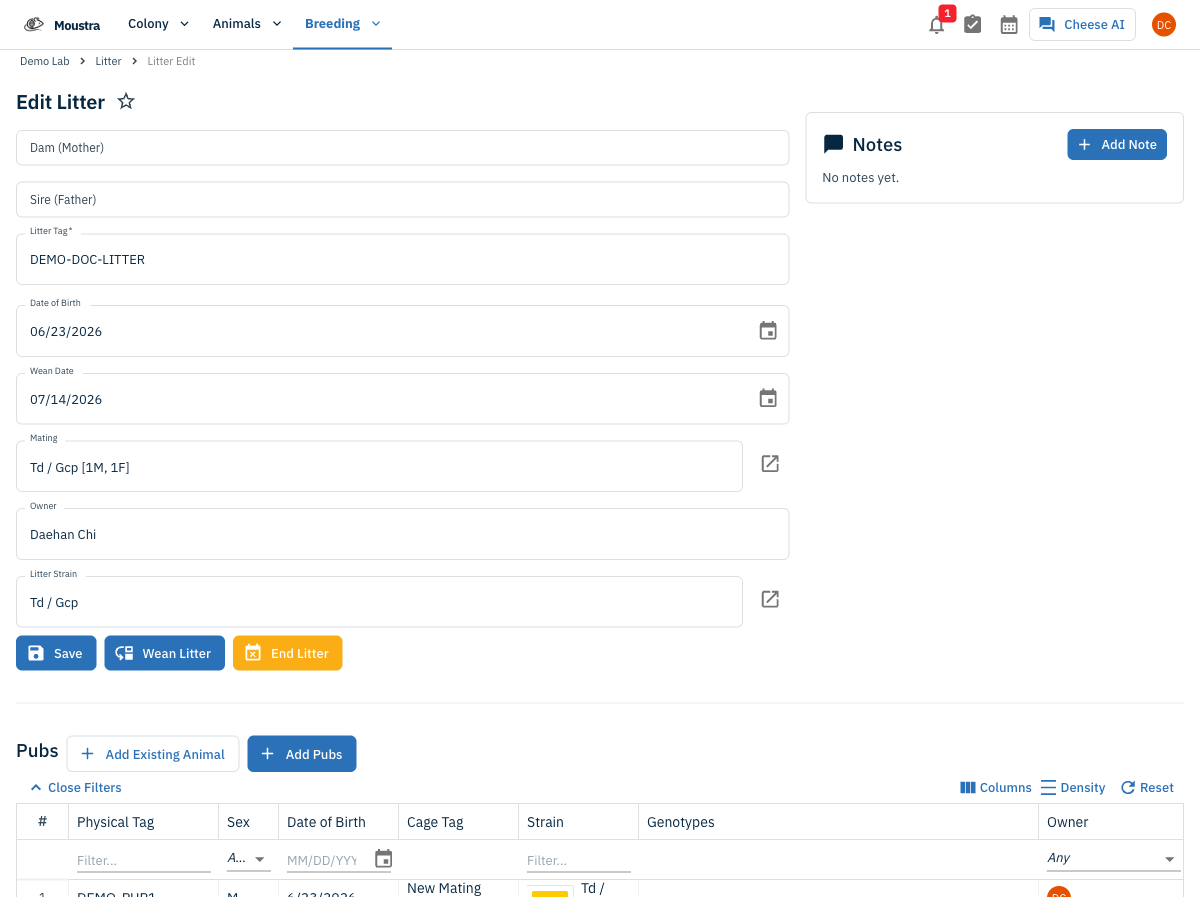Viewport: 1200px width, 897px height.
Task: Reset the Pubs table settings
Action: click(x=1147, y=787)
